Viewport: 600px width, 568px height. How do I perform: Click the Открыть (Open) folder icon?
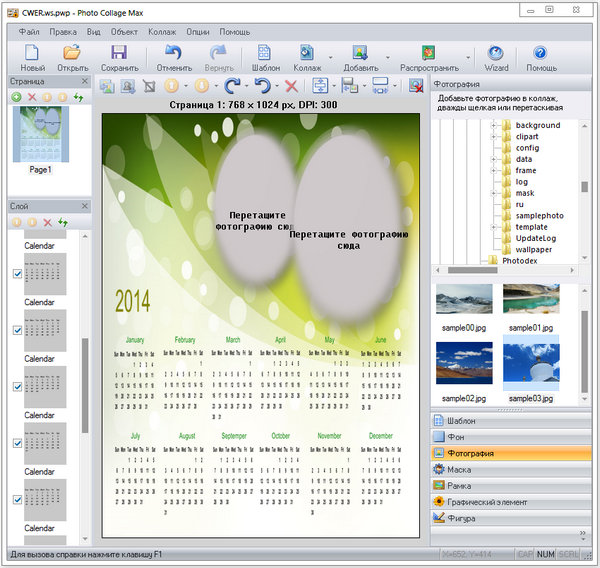72,54
